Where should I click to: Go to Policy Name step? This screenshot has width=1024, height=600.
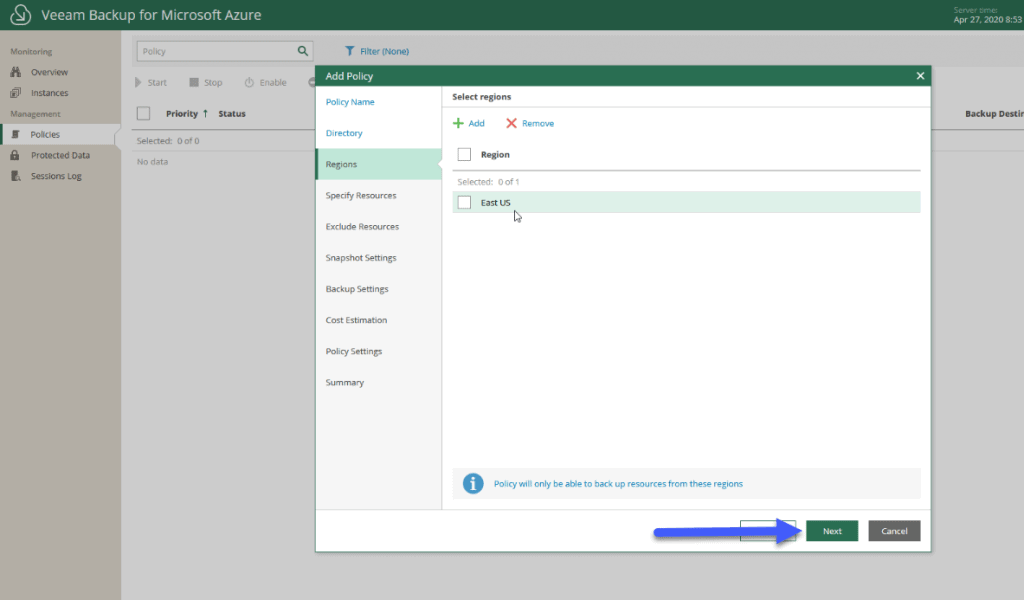[350, 102]
